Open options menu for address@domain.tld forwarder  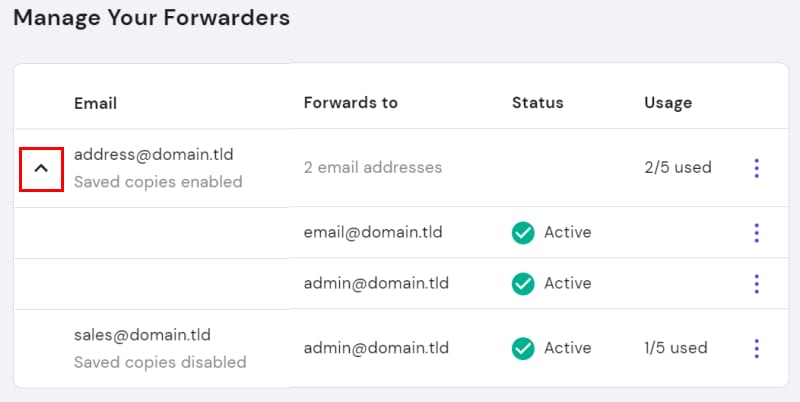756,168
